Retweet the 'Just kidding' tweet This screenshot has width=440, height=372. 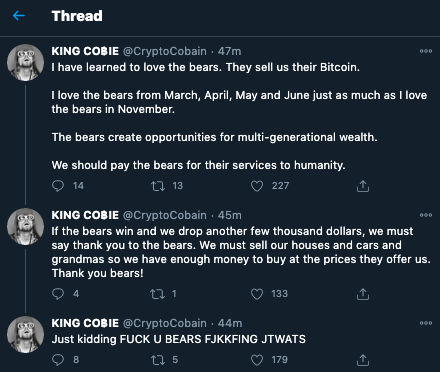click(158, 360)
